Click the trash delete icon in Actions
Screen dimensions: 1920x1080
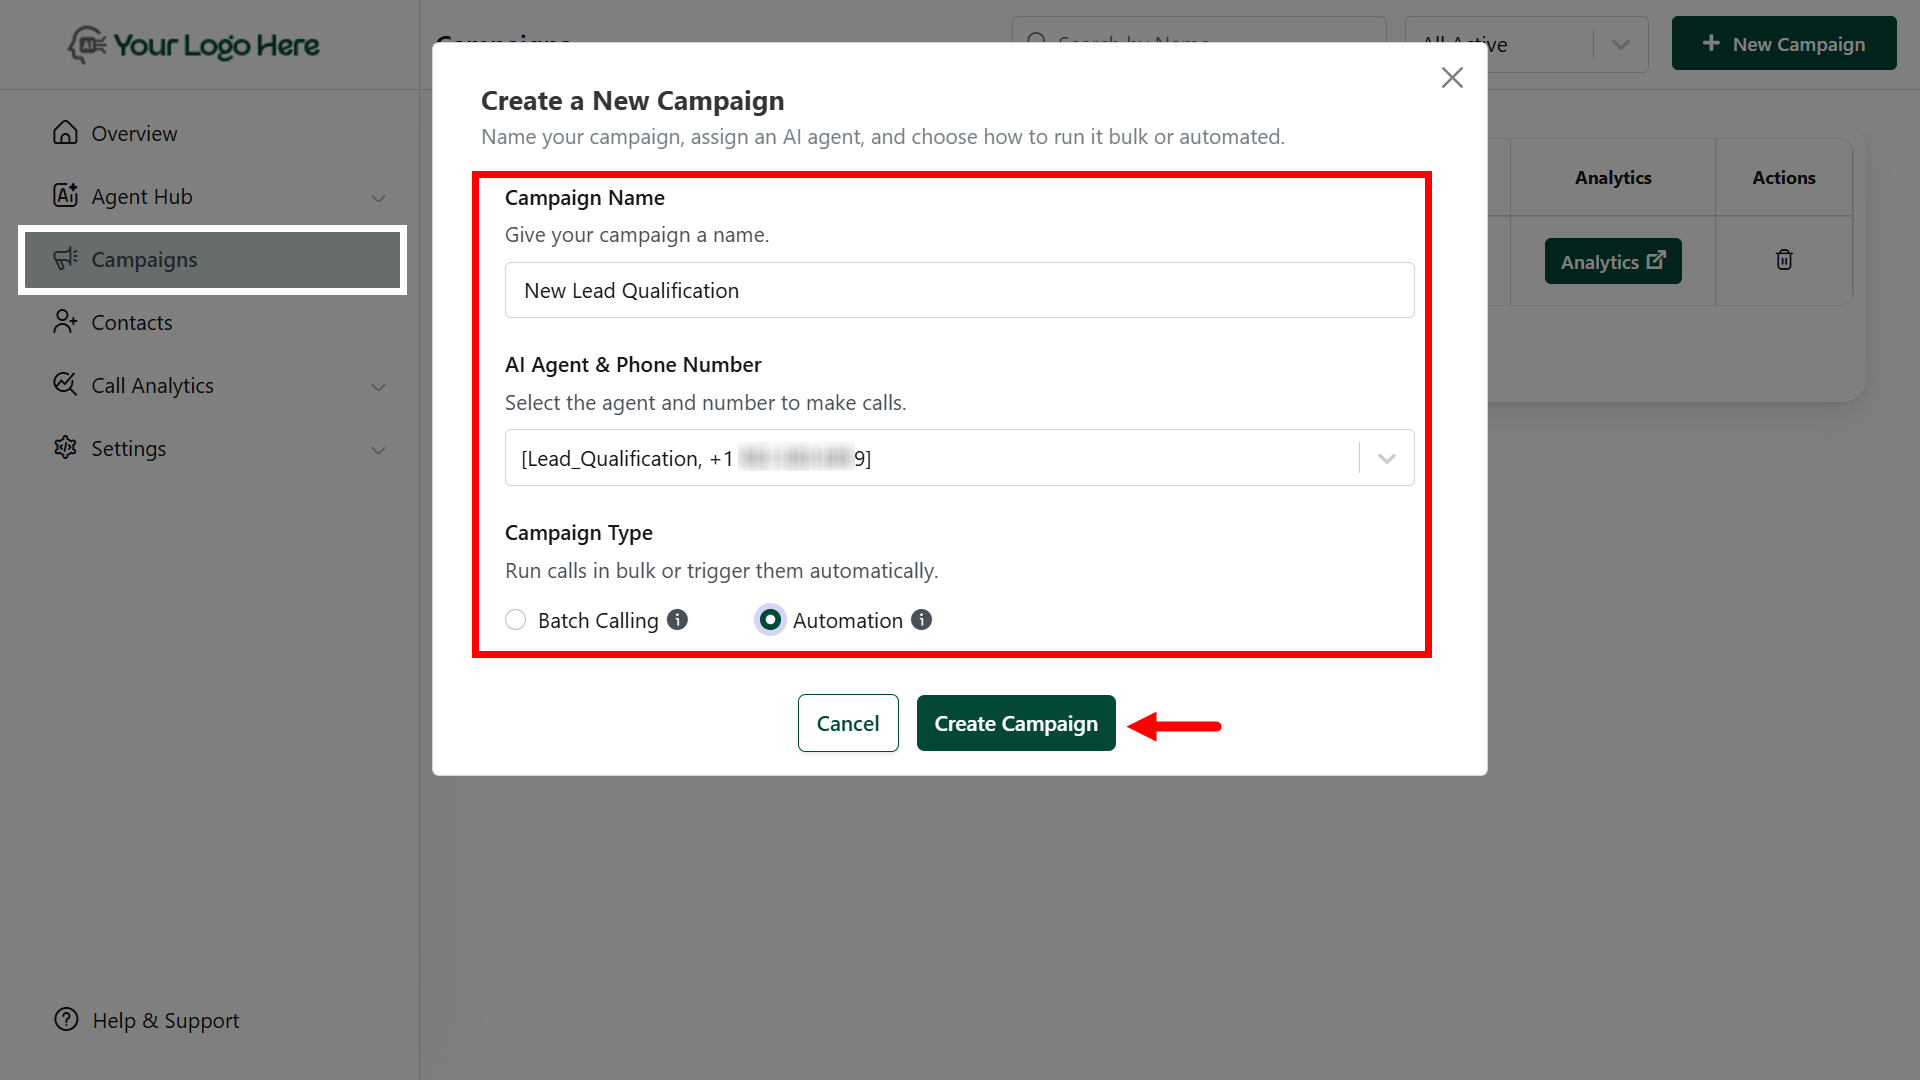click(1783, 260)
